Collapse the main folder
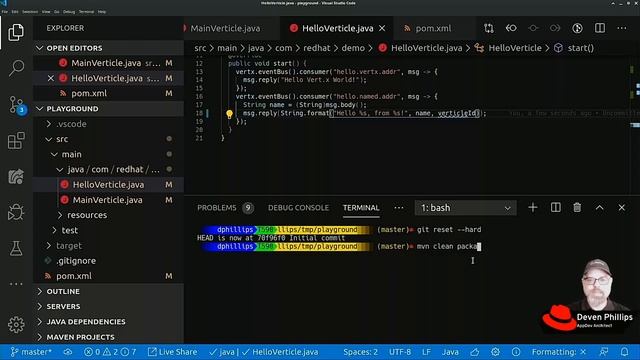The height and width of the screenshot is (360, 640). pos(109,154)
